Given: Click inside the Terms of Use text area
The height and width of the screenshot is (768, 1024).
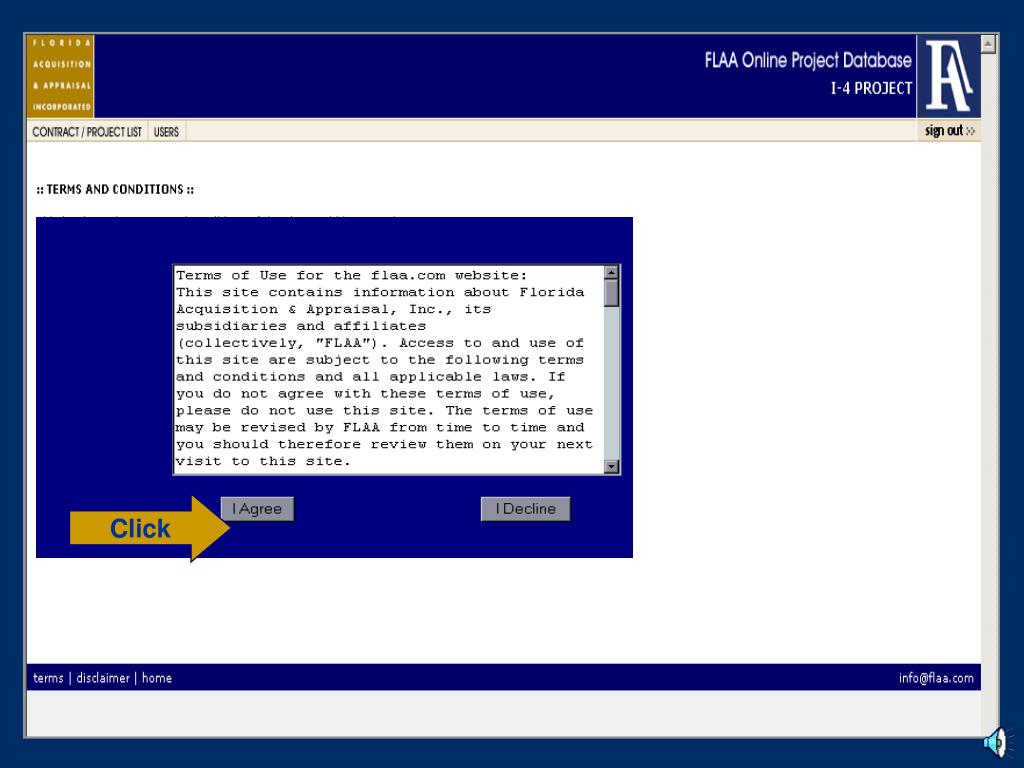Looking at the screenshot, I should pyautogui.click(x=389, y=369).
